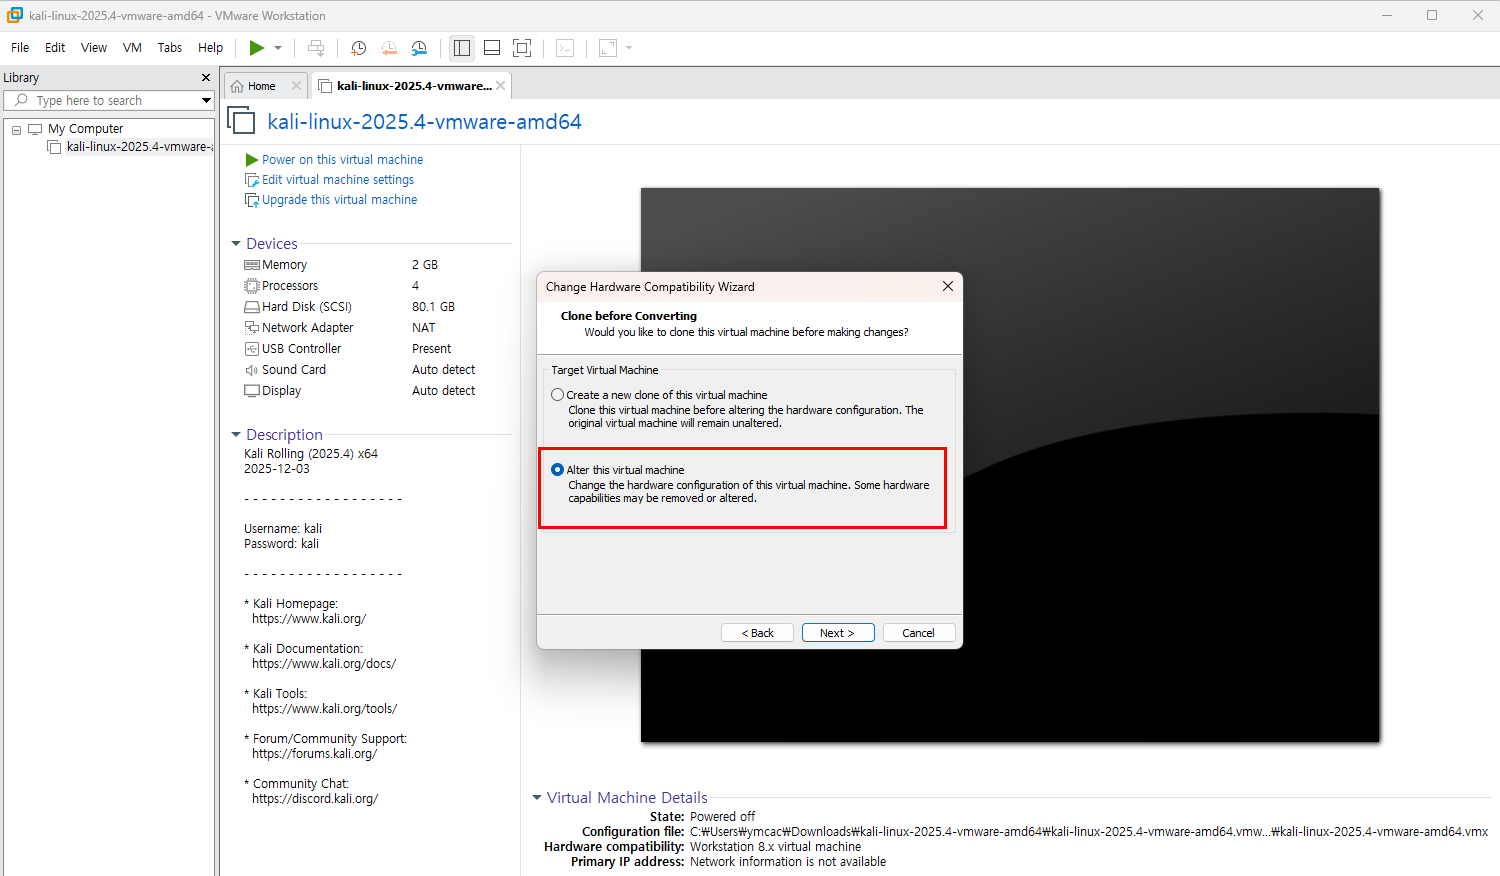Click the Network Adapter device icon
Image resolution: width=1500 pixels, height=876 pixels.
click(252, 328)
